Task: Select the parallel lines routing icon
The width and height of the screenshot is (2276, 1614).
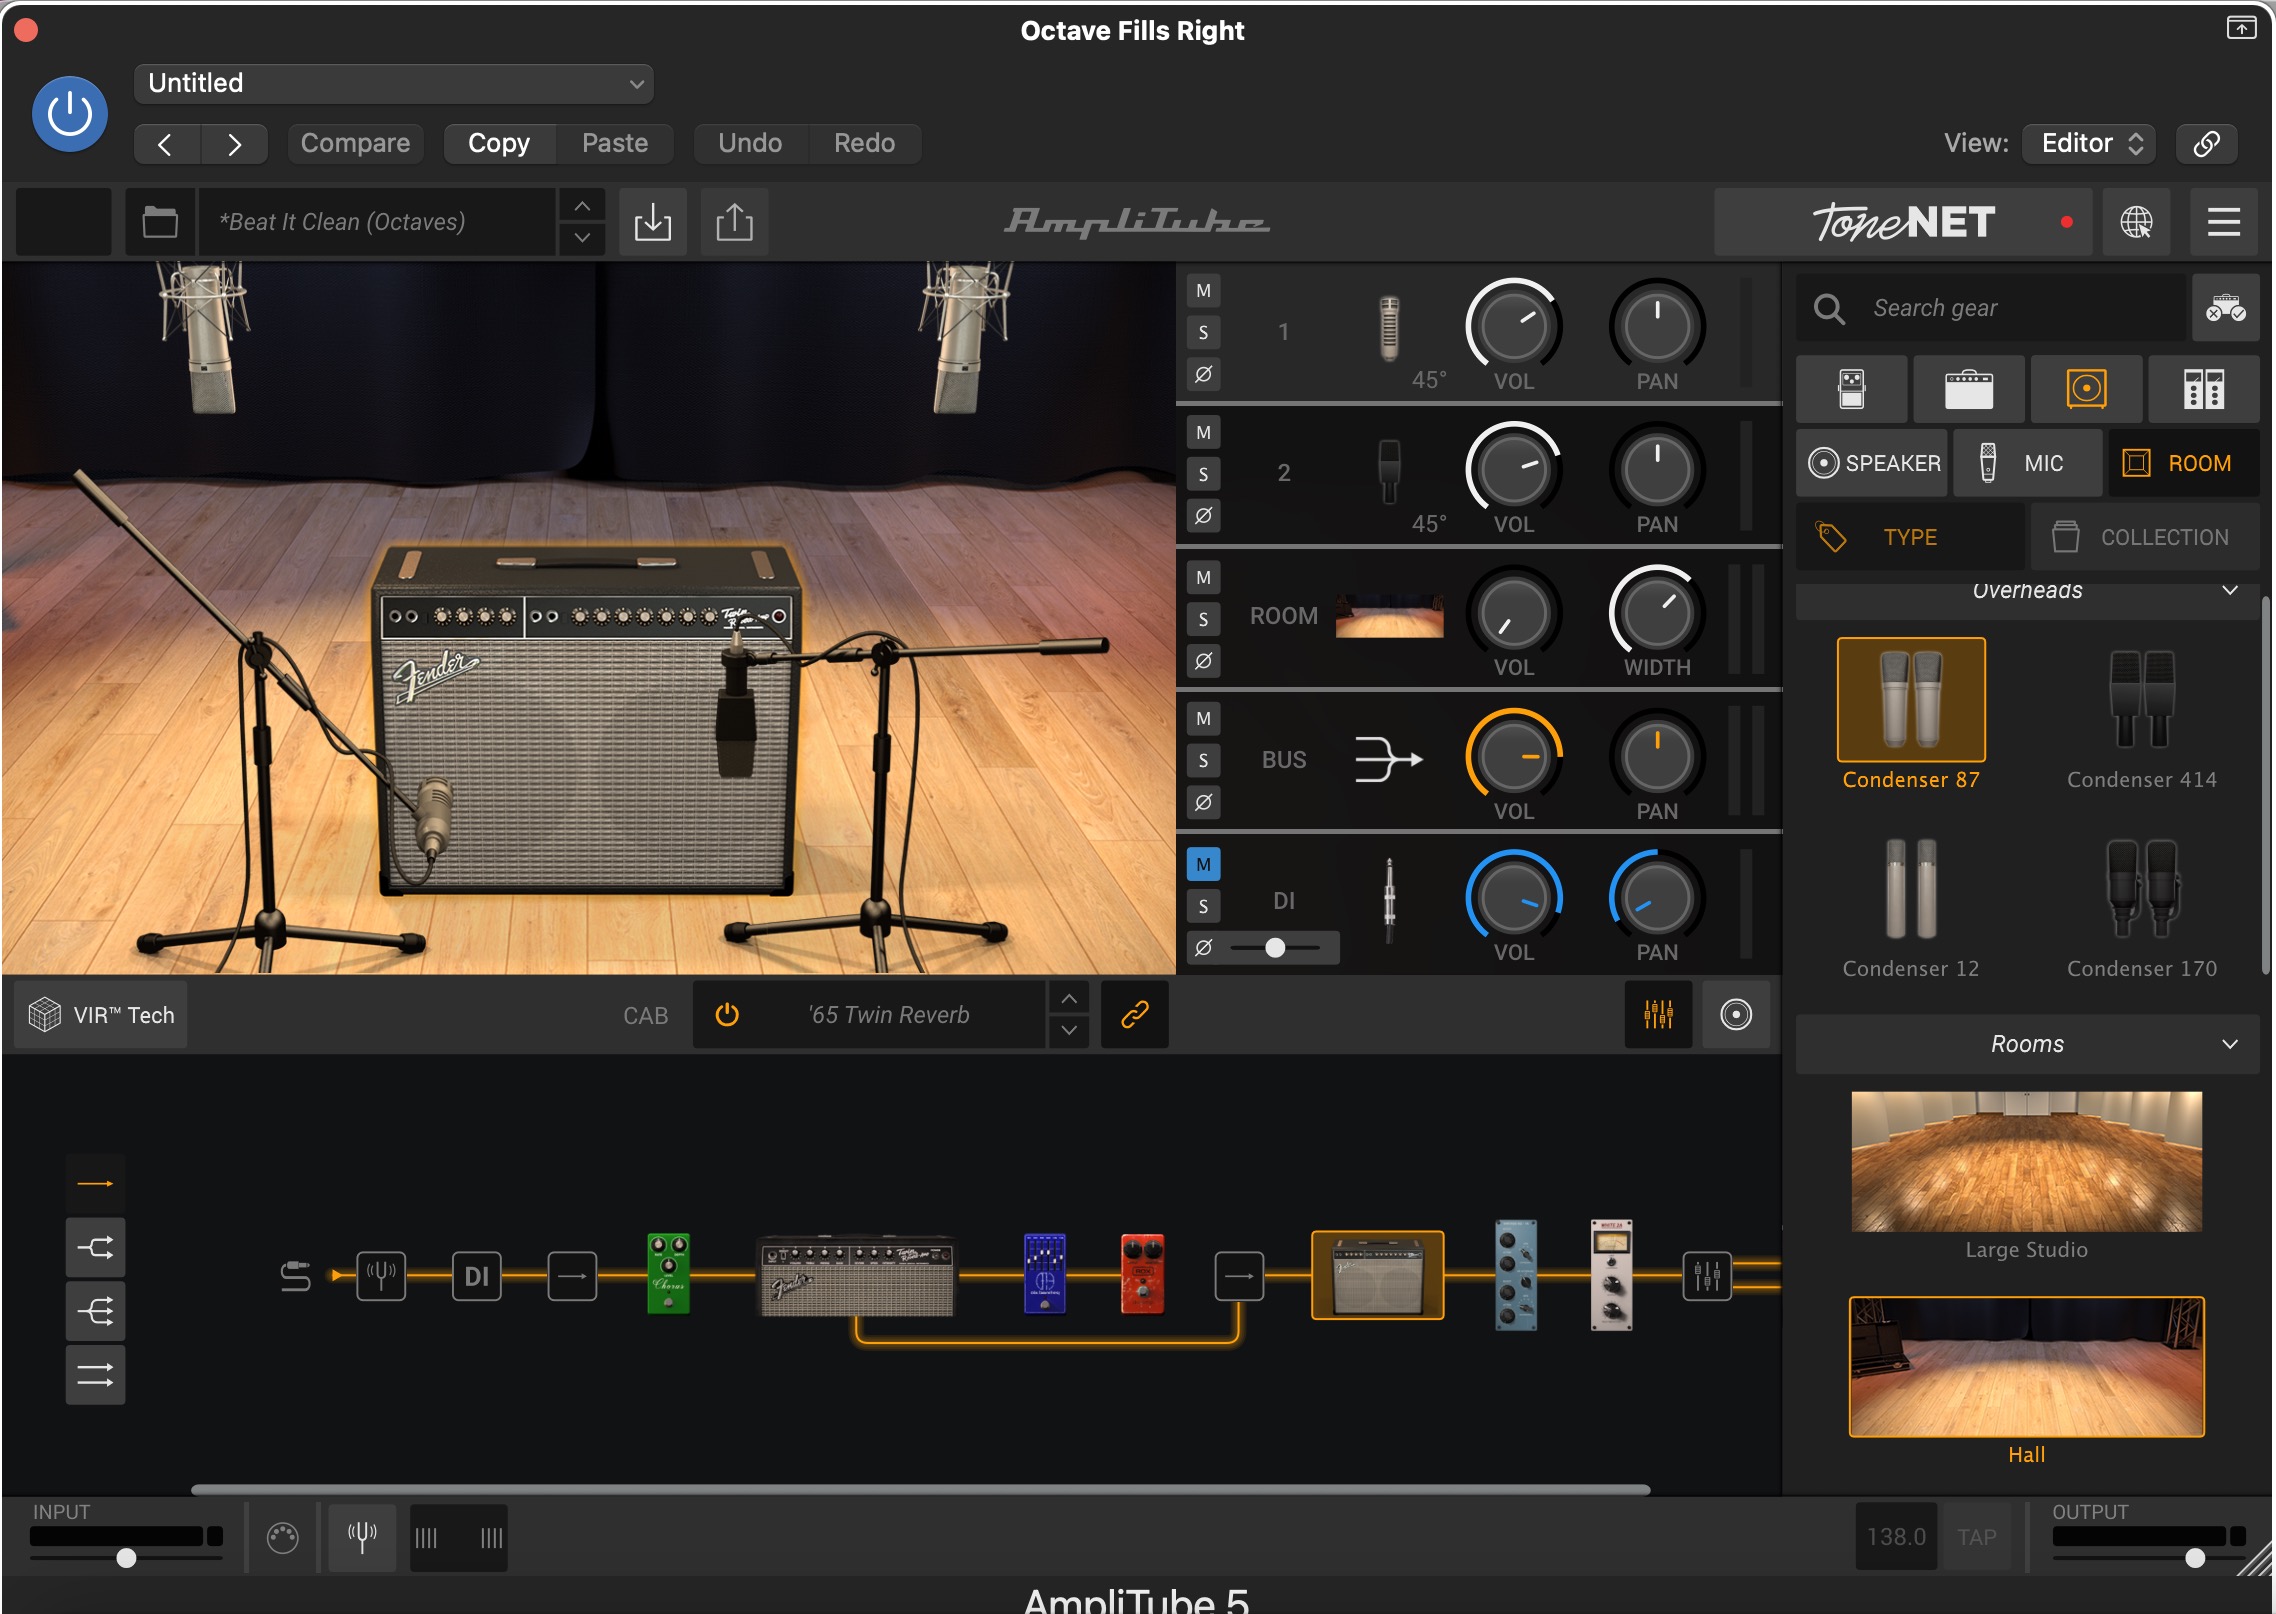Action: (x=96, y=1375)
